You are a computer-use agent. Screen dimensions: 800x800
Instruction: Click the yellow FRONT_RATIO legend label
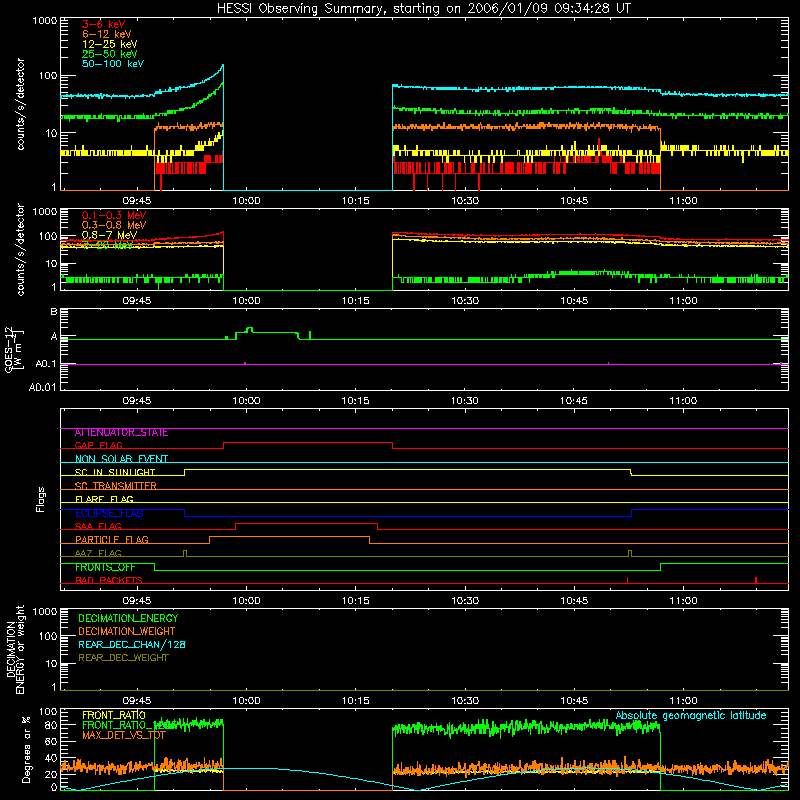tap(114, 715)
